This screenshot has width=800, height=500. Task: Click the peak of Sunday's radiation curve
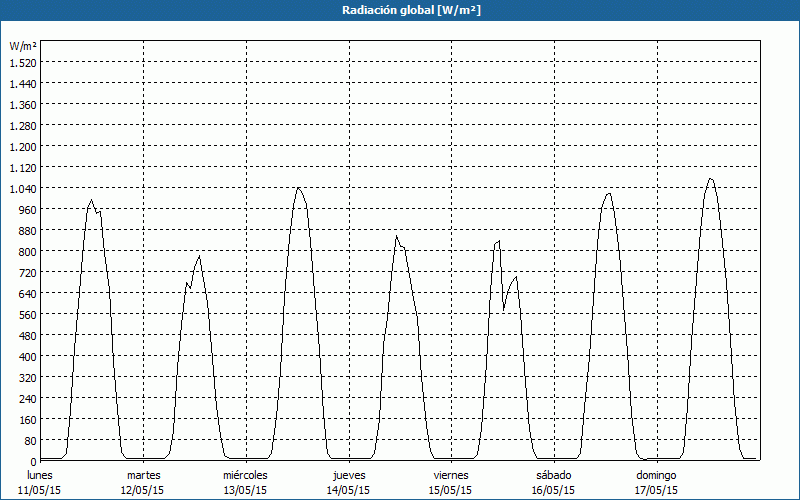[710, 179]
